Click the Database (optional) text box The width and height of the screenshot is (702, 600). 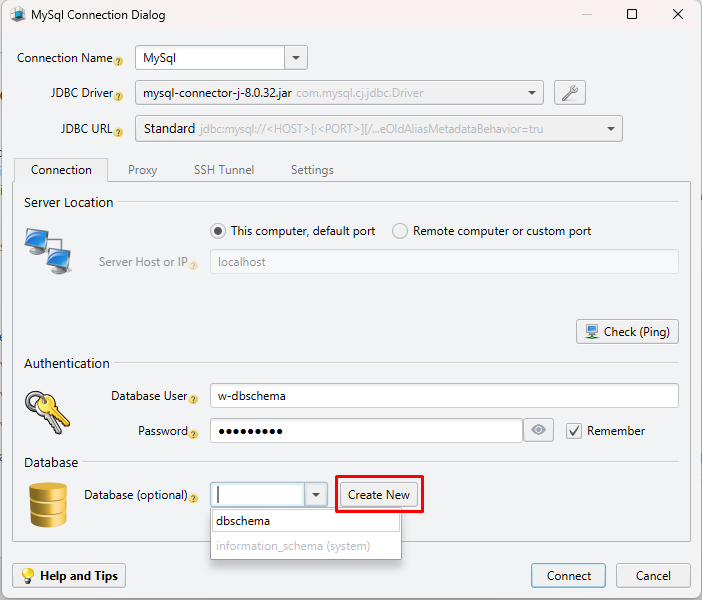(258, 495)
